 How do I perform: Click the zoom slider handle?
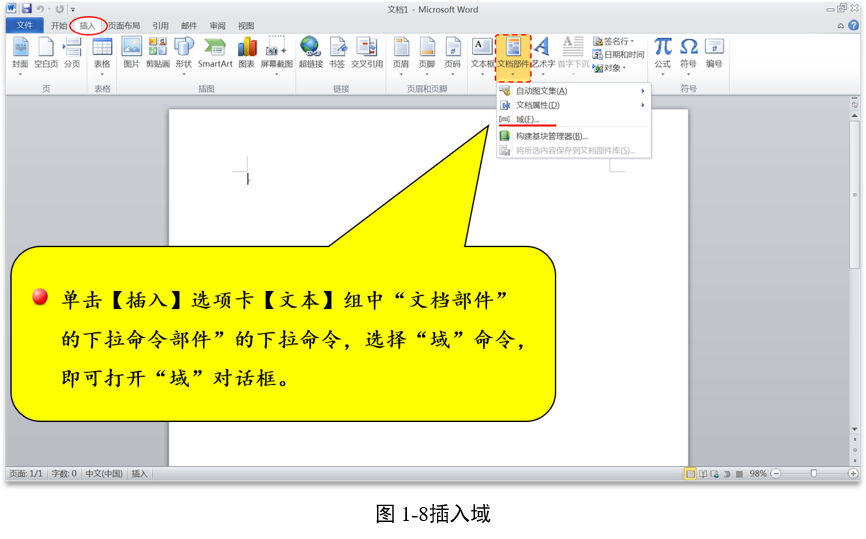point(814,474)
